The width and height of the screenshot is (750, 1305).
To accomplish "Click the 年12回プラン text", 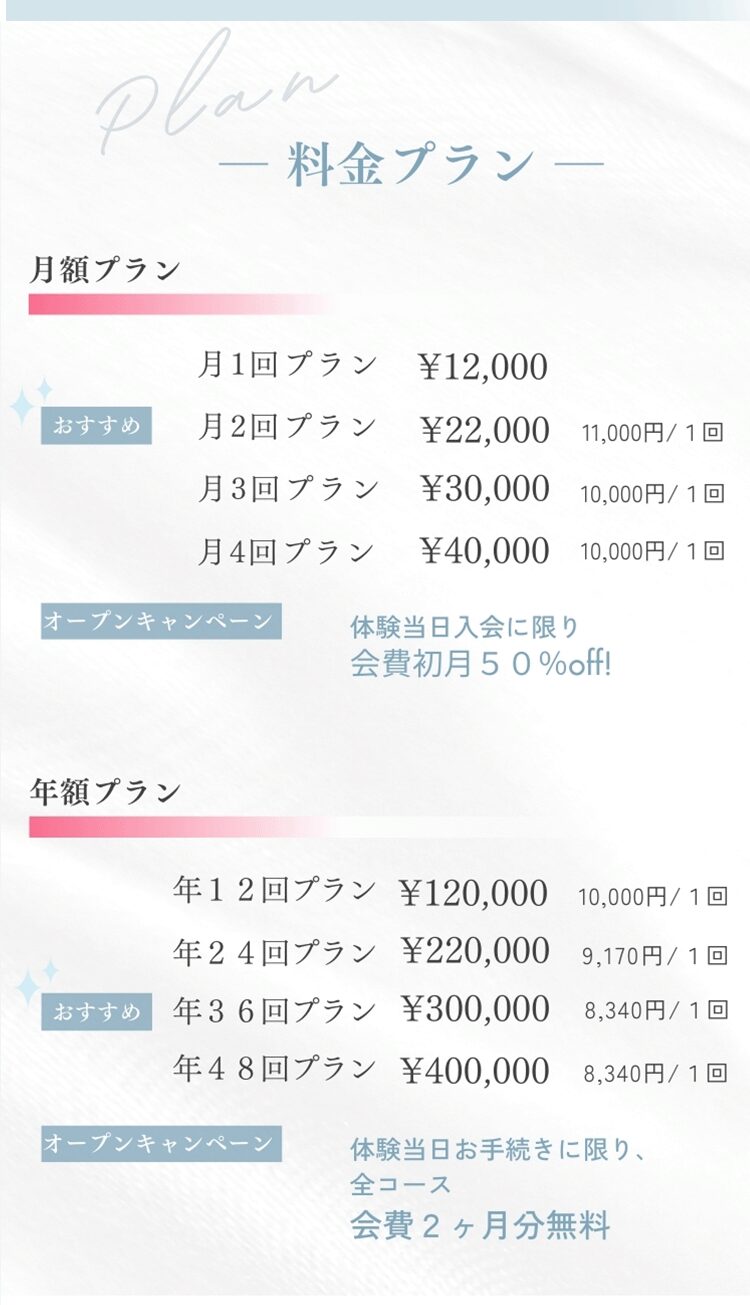I will point(274,890).
